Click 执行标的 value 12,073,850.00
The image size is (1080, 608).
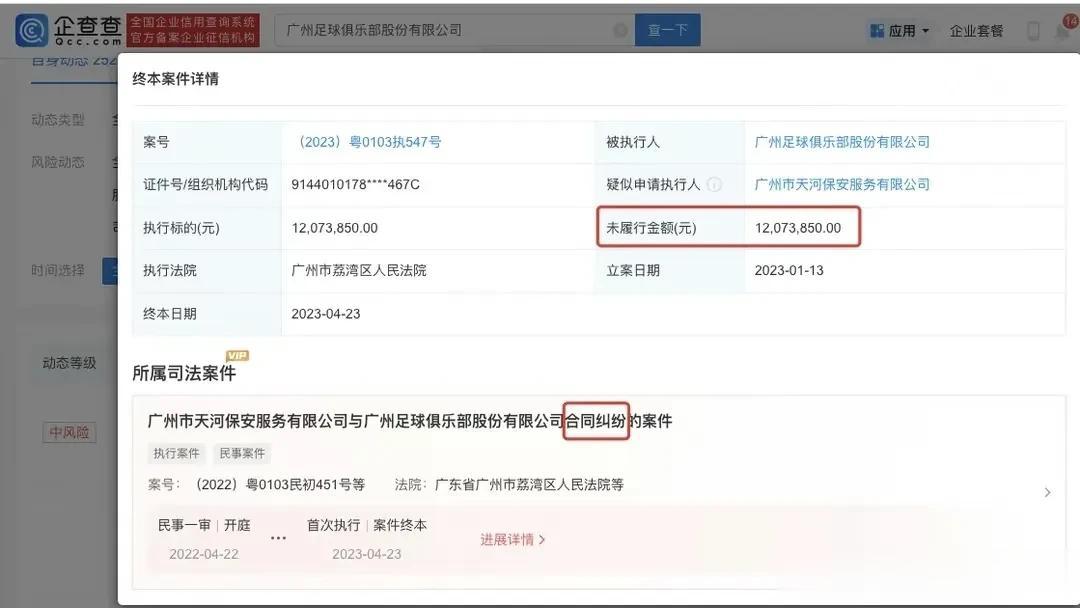[x=335, y=228]
